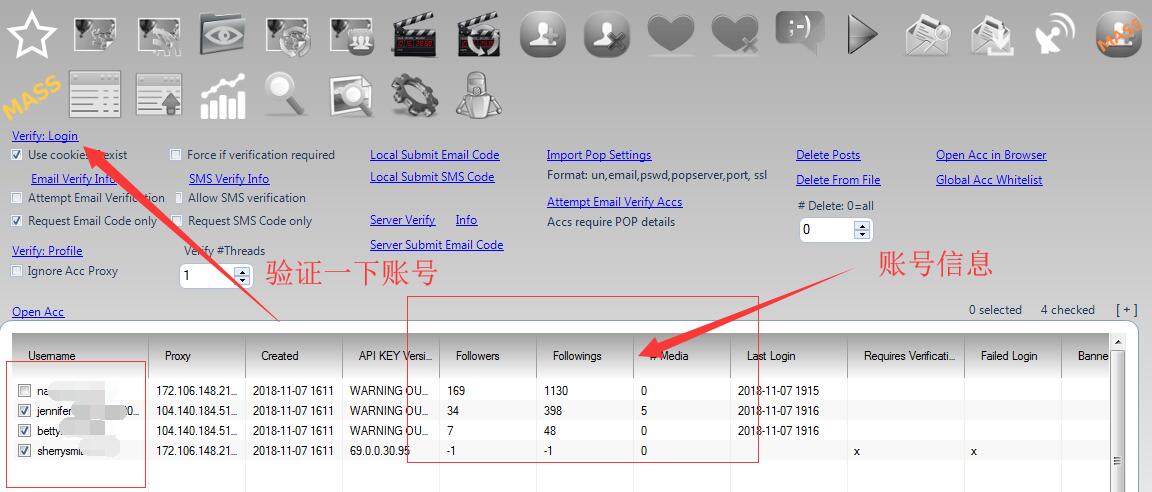Click the magnifying glass search icon

pos(286,96)
